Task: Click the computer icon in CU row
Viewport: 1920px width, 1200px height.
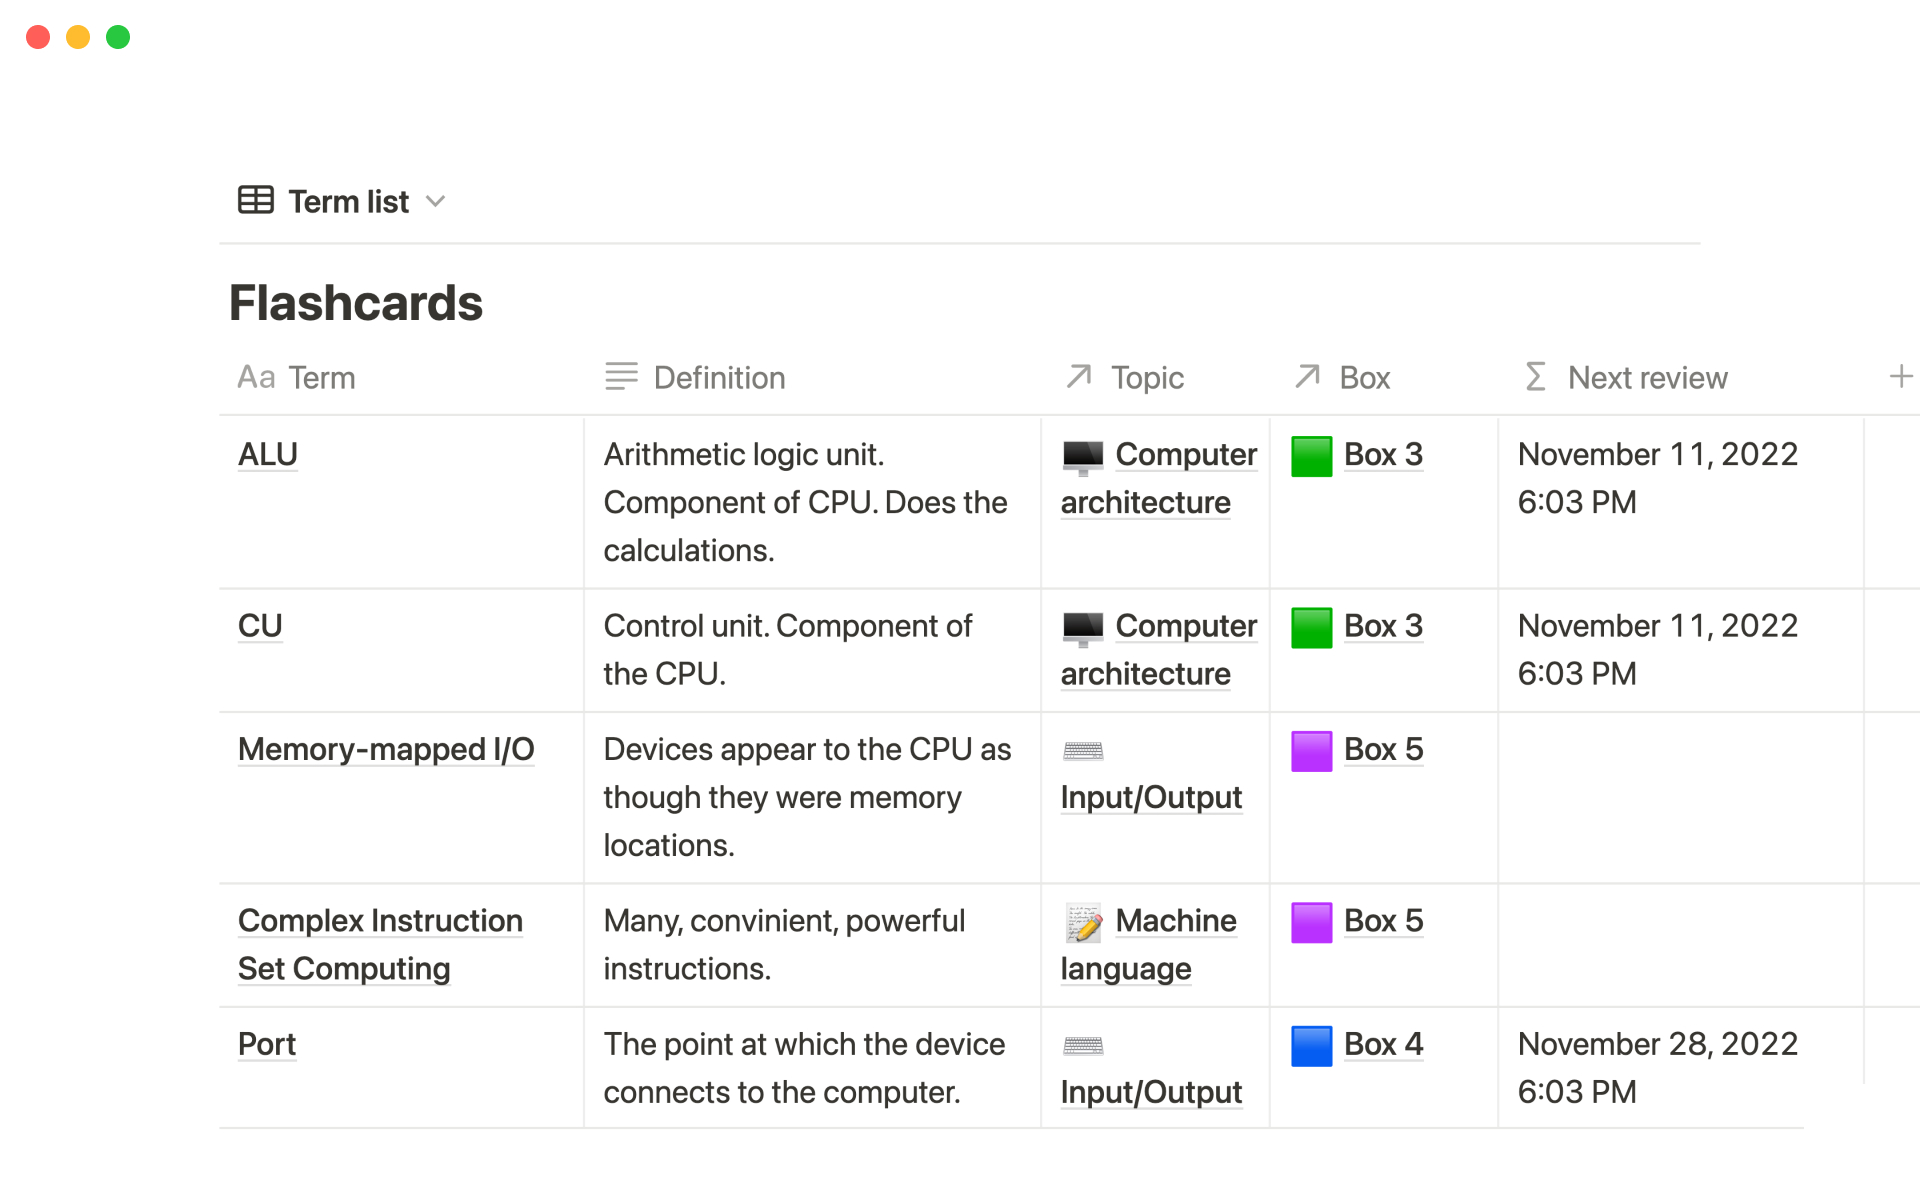Action: [1083, 627]
